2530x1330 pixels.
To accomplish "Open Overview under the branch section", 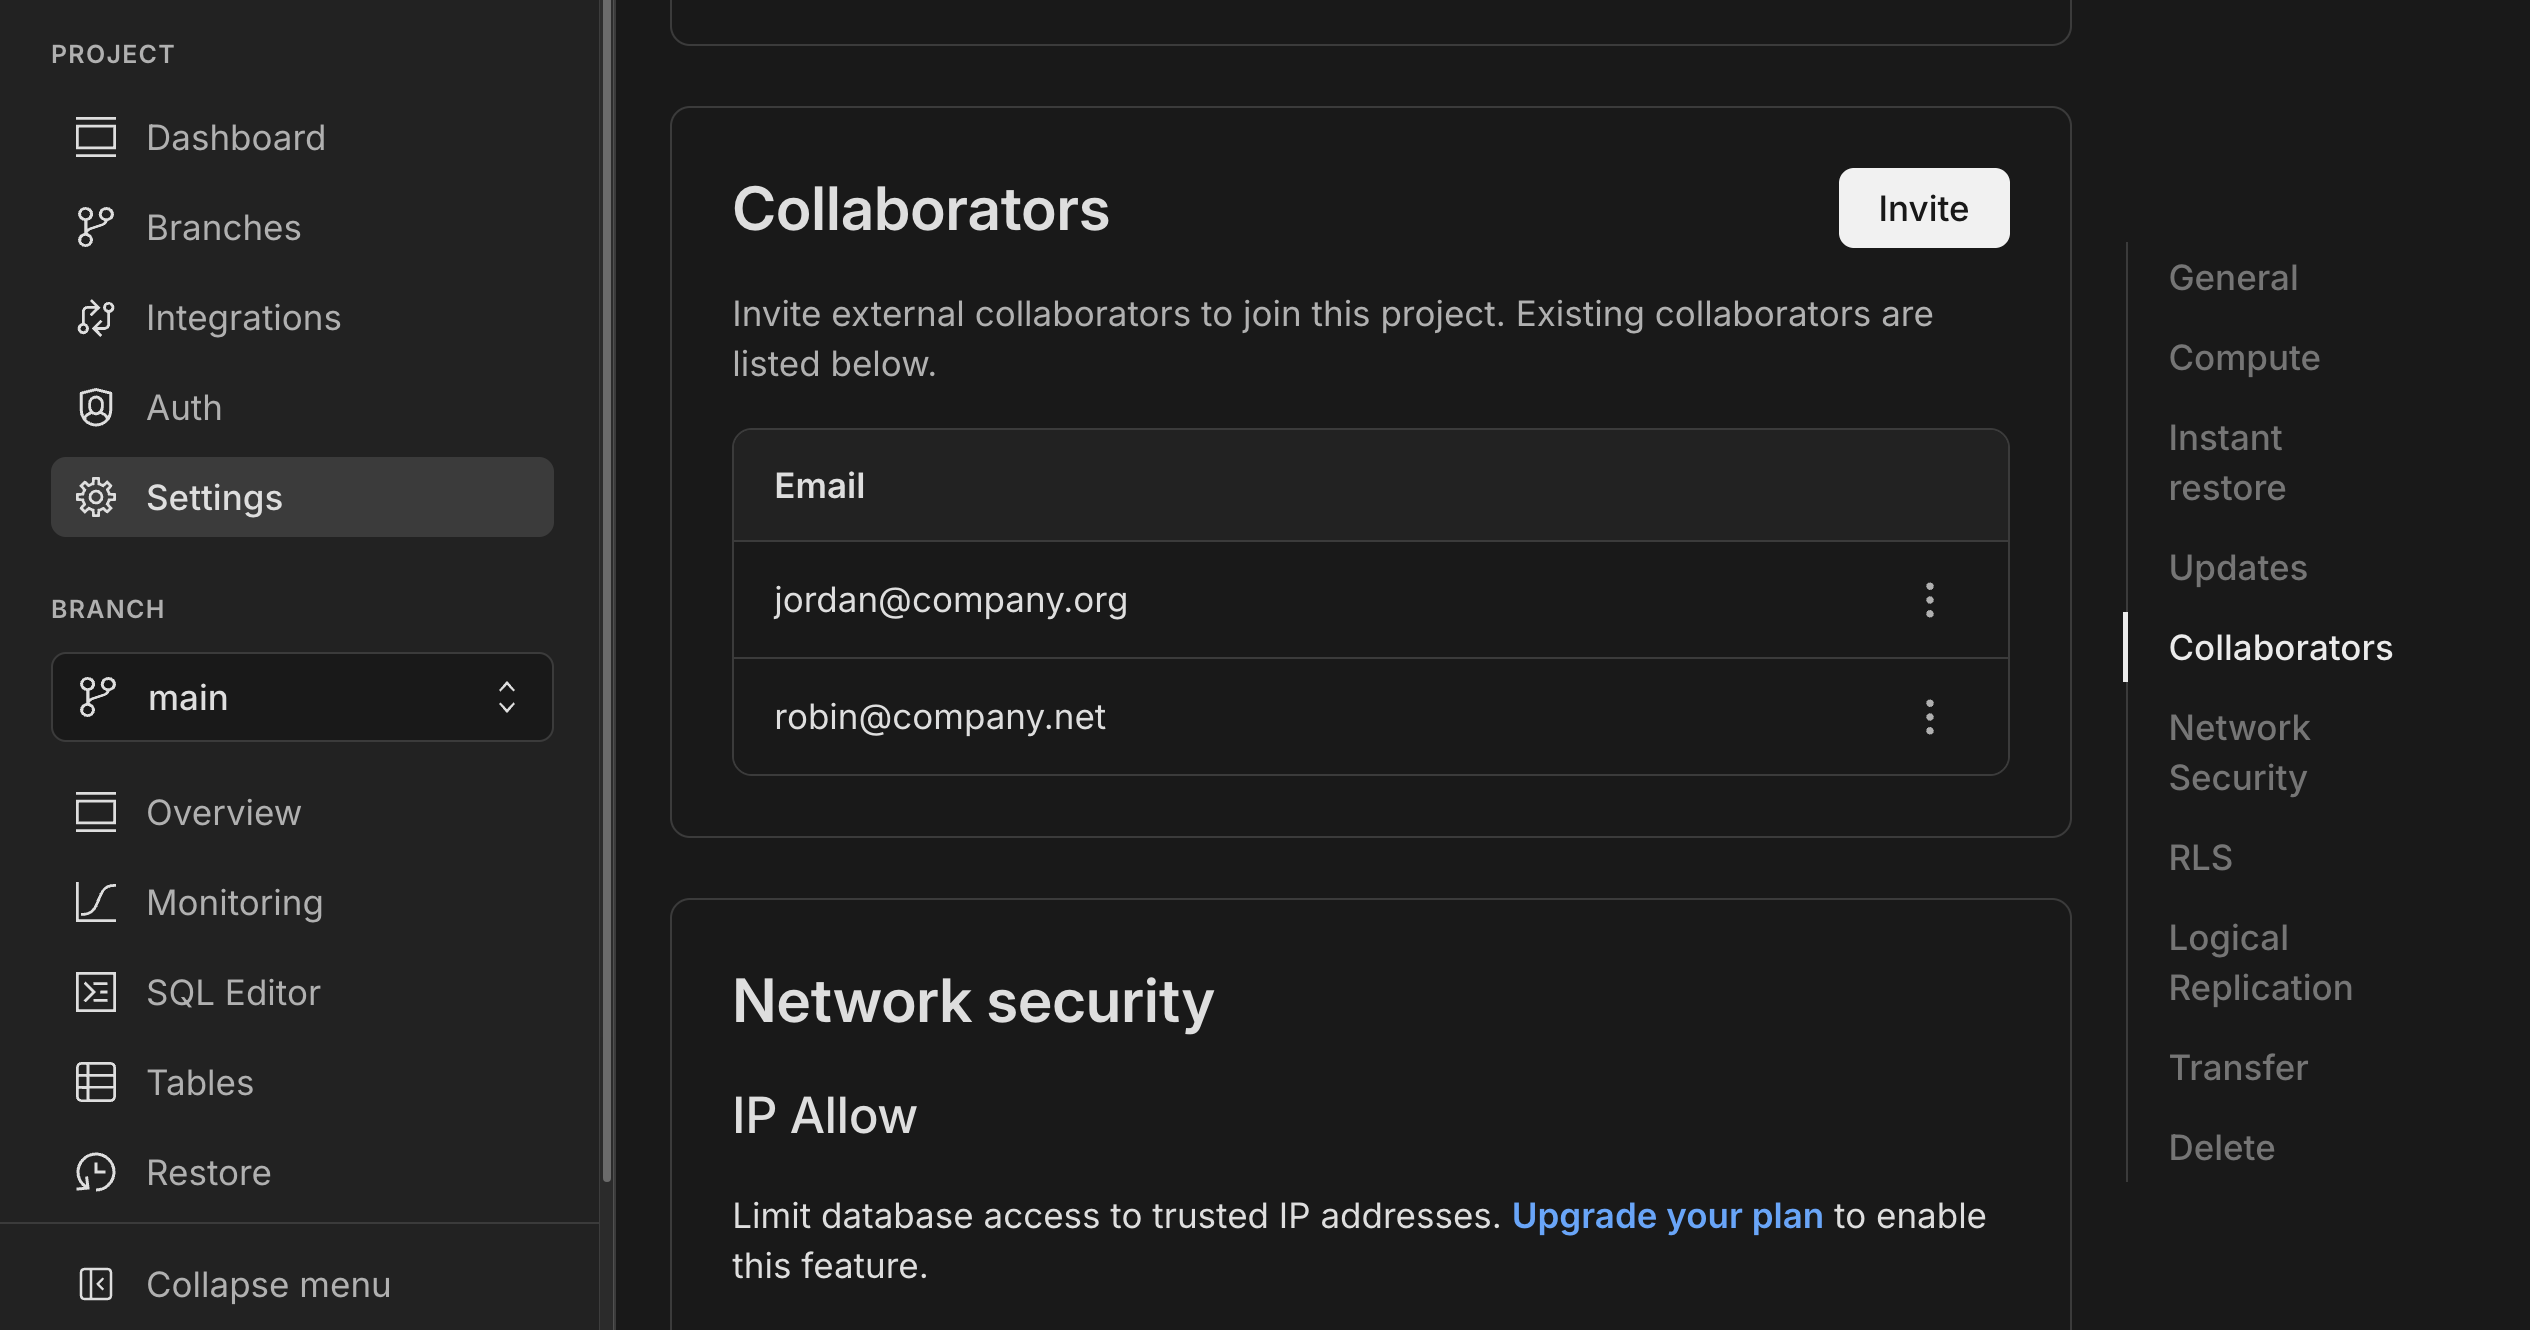I will pos(223,812).
